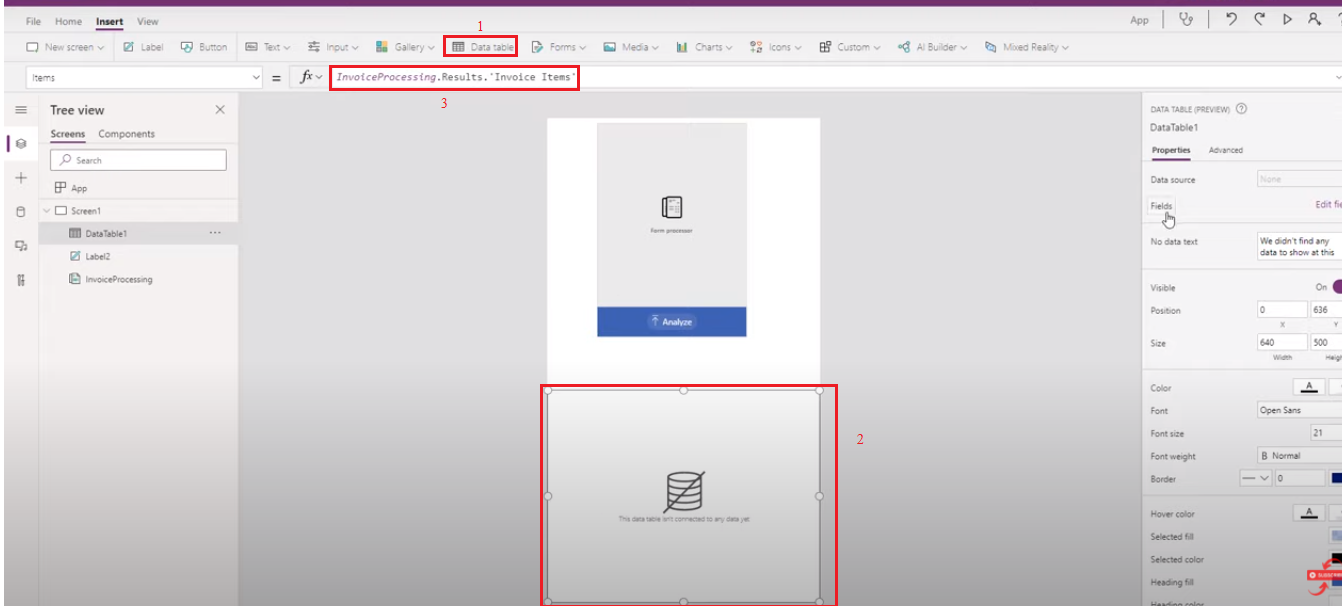Insert a Label control
This screenshot has height=606, width=1342.
[x=143, y=47]
